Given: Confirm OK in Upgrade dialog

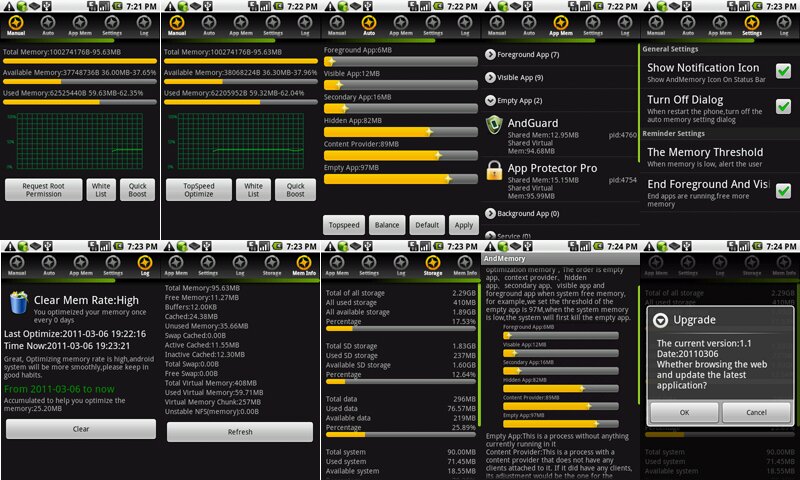Looking at the screenshot, I should point(684,412).
